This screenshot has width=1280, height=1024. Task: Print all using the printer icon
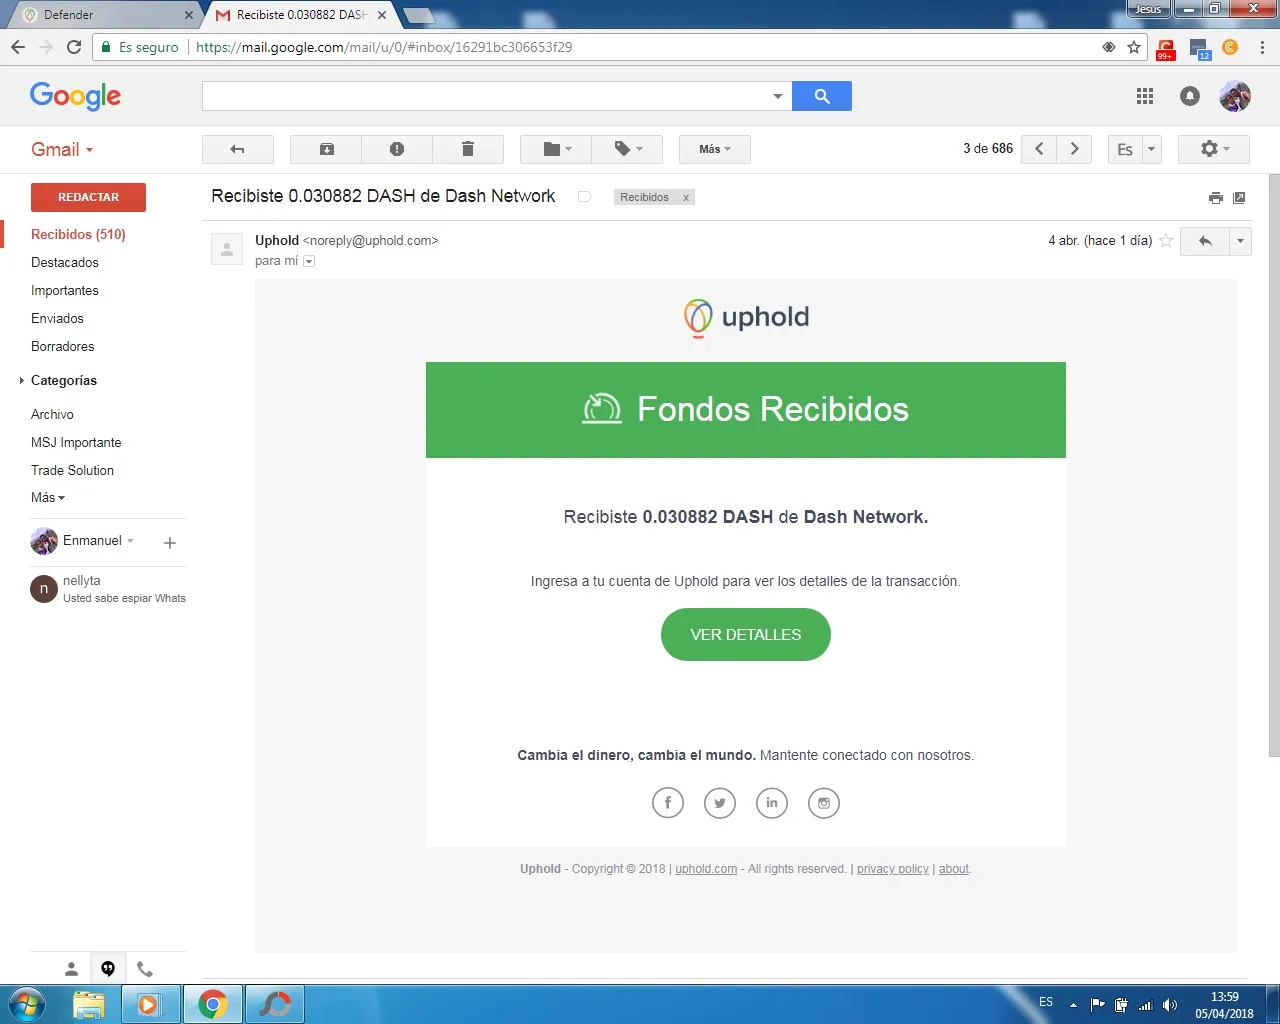[x=1216, y=198]
